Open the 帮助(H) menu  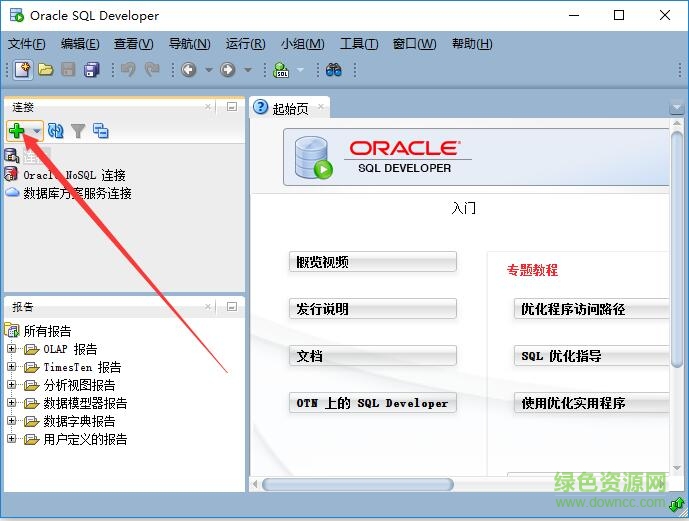[x=472, y=43]
